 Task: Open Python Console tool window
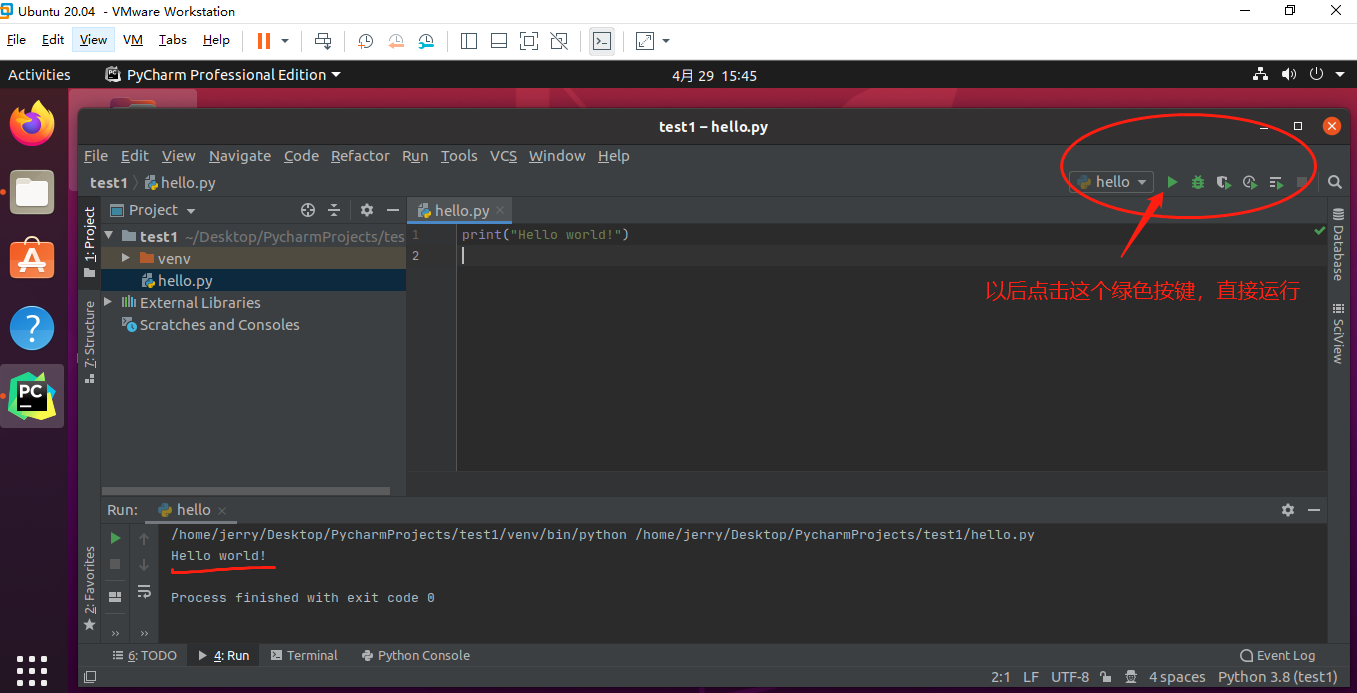click(x=415, y=656)
